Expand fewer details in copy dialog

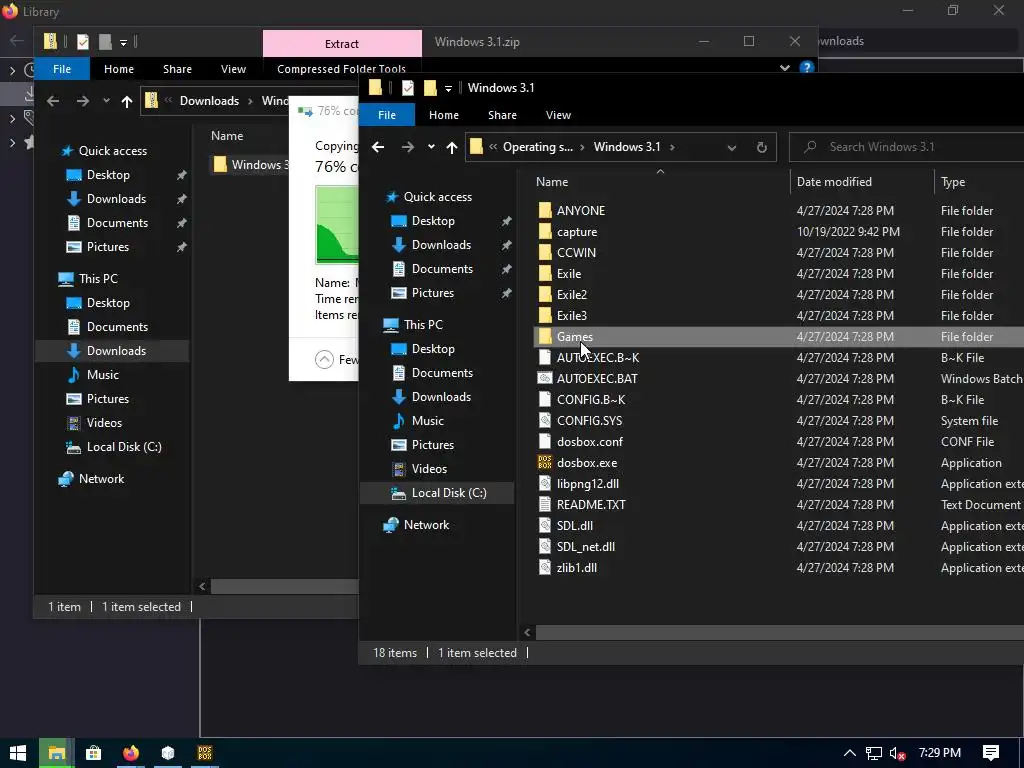(x=336, y=360)
